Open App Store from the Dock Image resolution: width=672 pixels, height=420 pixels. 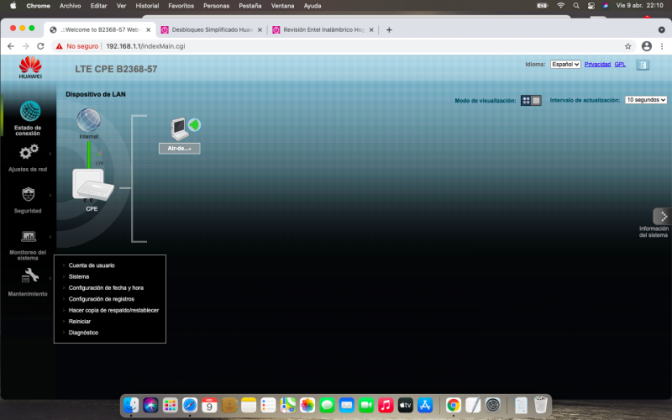[425, 405]
